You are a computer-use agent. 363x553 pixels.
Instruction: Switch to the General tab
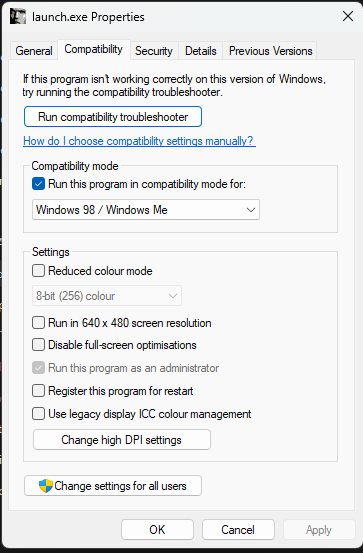click(x=34, y=51)
